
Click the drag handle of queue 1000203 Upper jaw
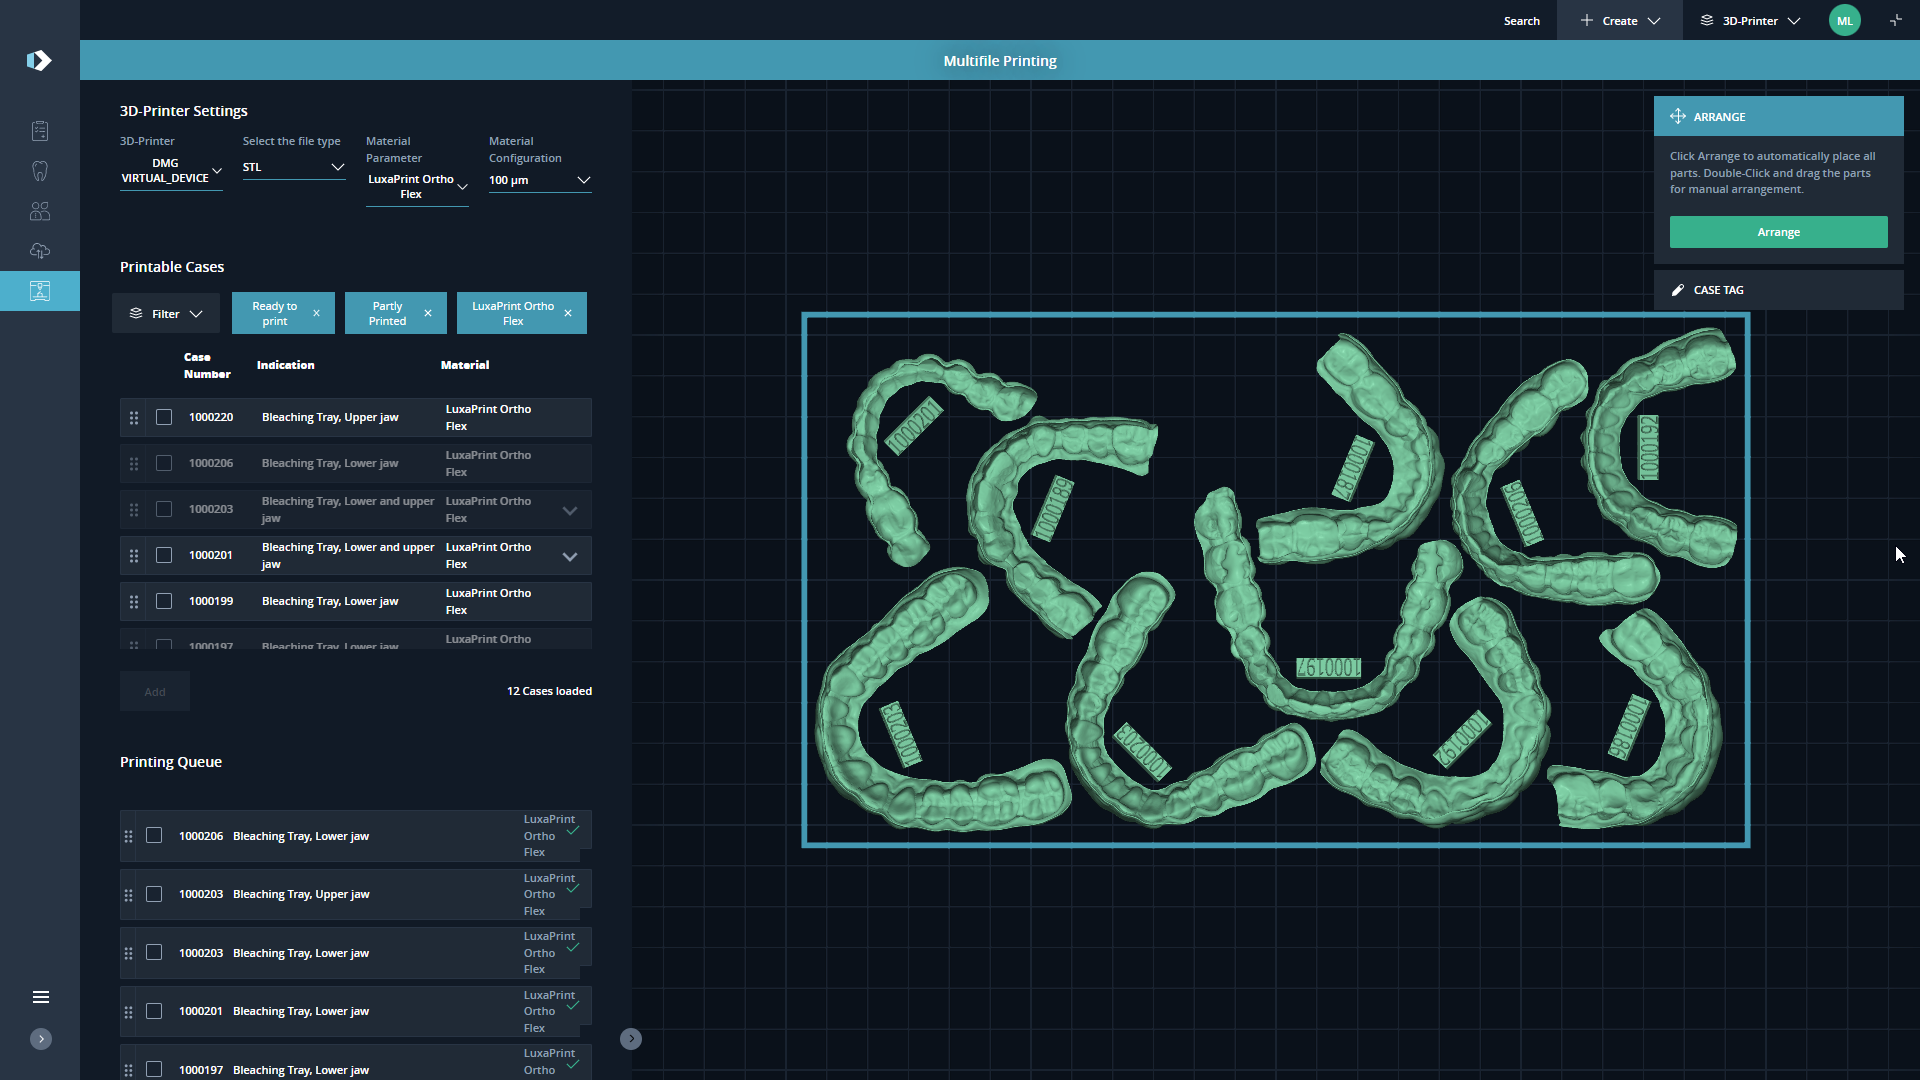click(128, 895)
